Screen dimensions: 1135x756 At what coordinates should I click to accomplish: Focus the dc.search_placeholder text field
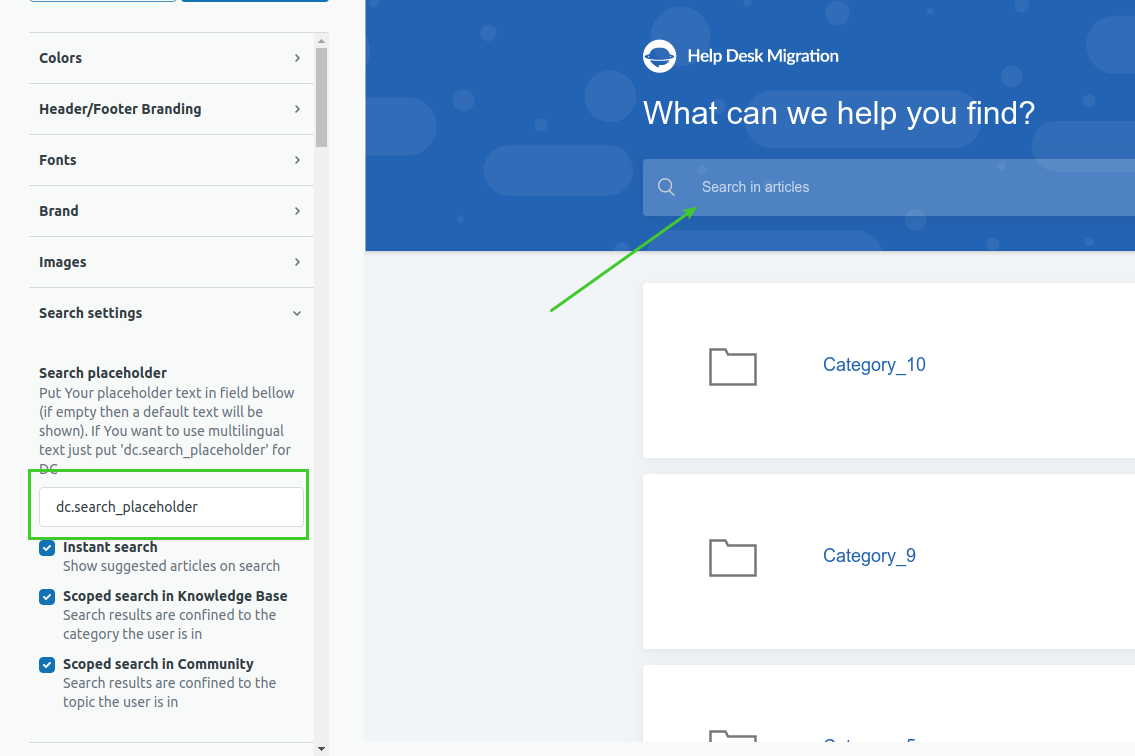(x=171, y=507)
